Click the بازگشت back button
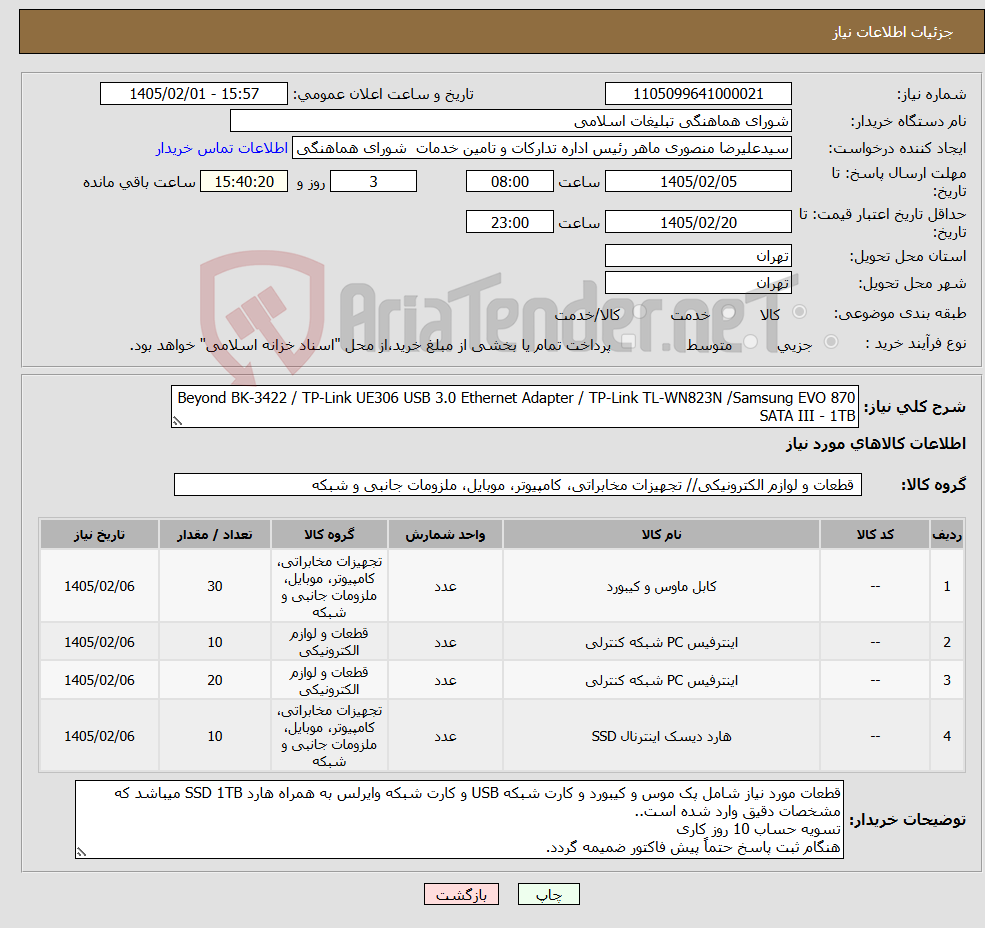This screenshot has height=928, width=985. pyautogui.click(x=461, y=894)
